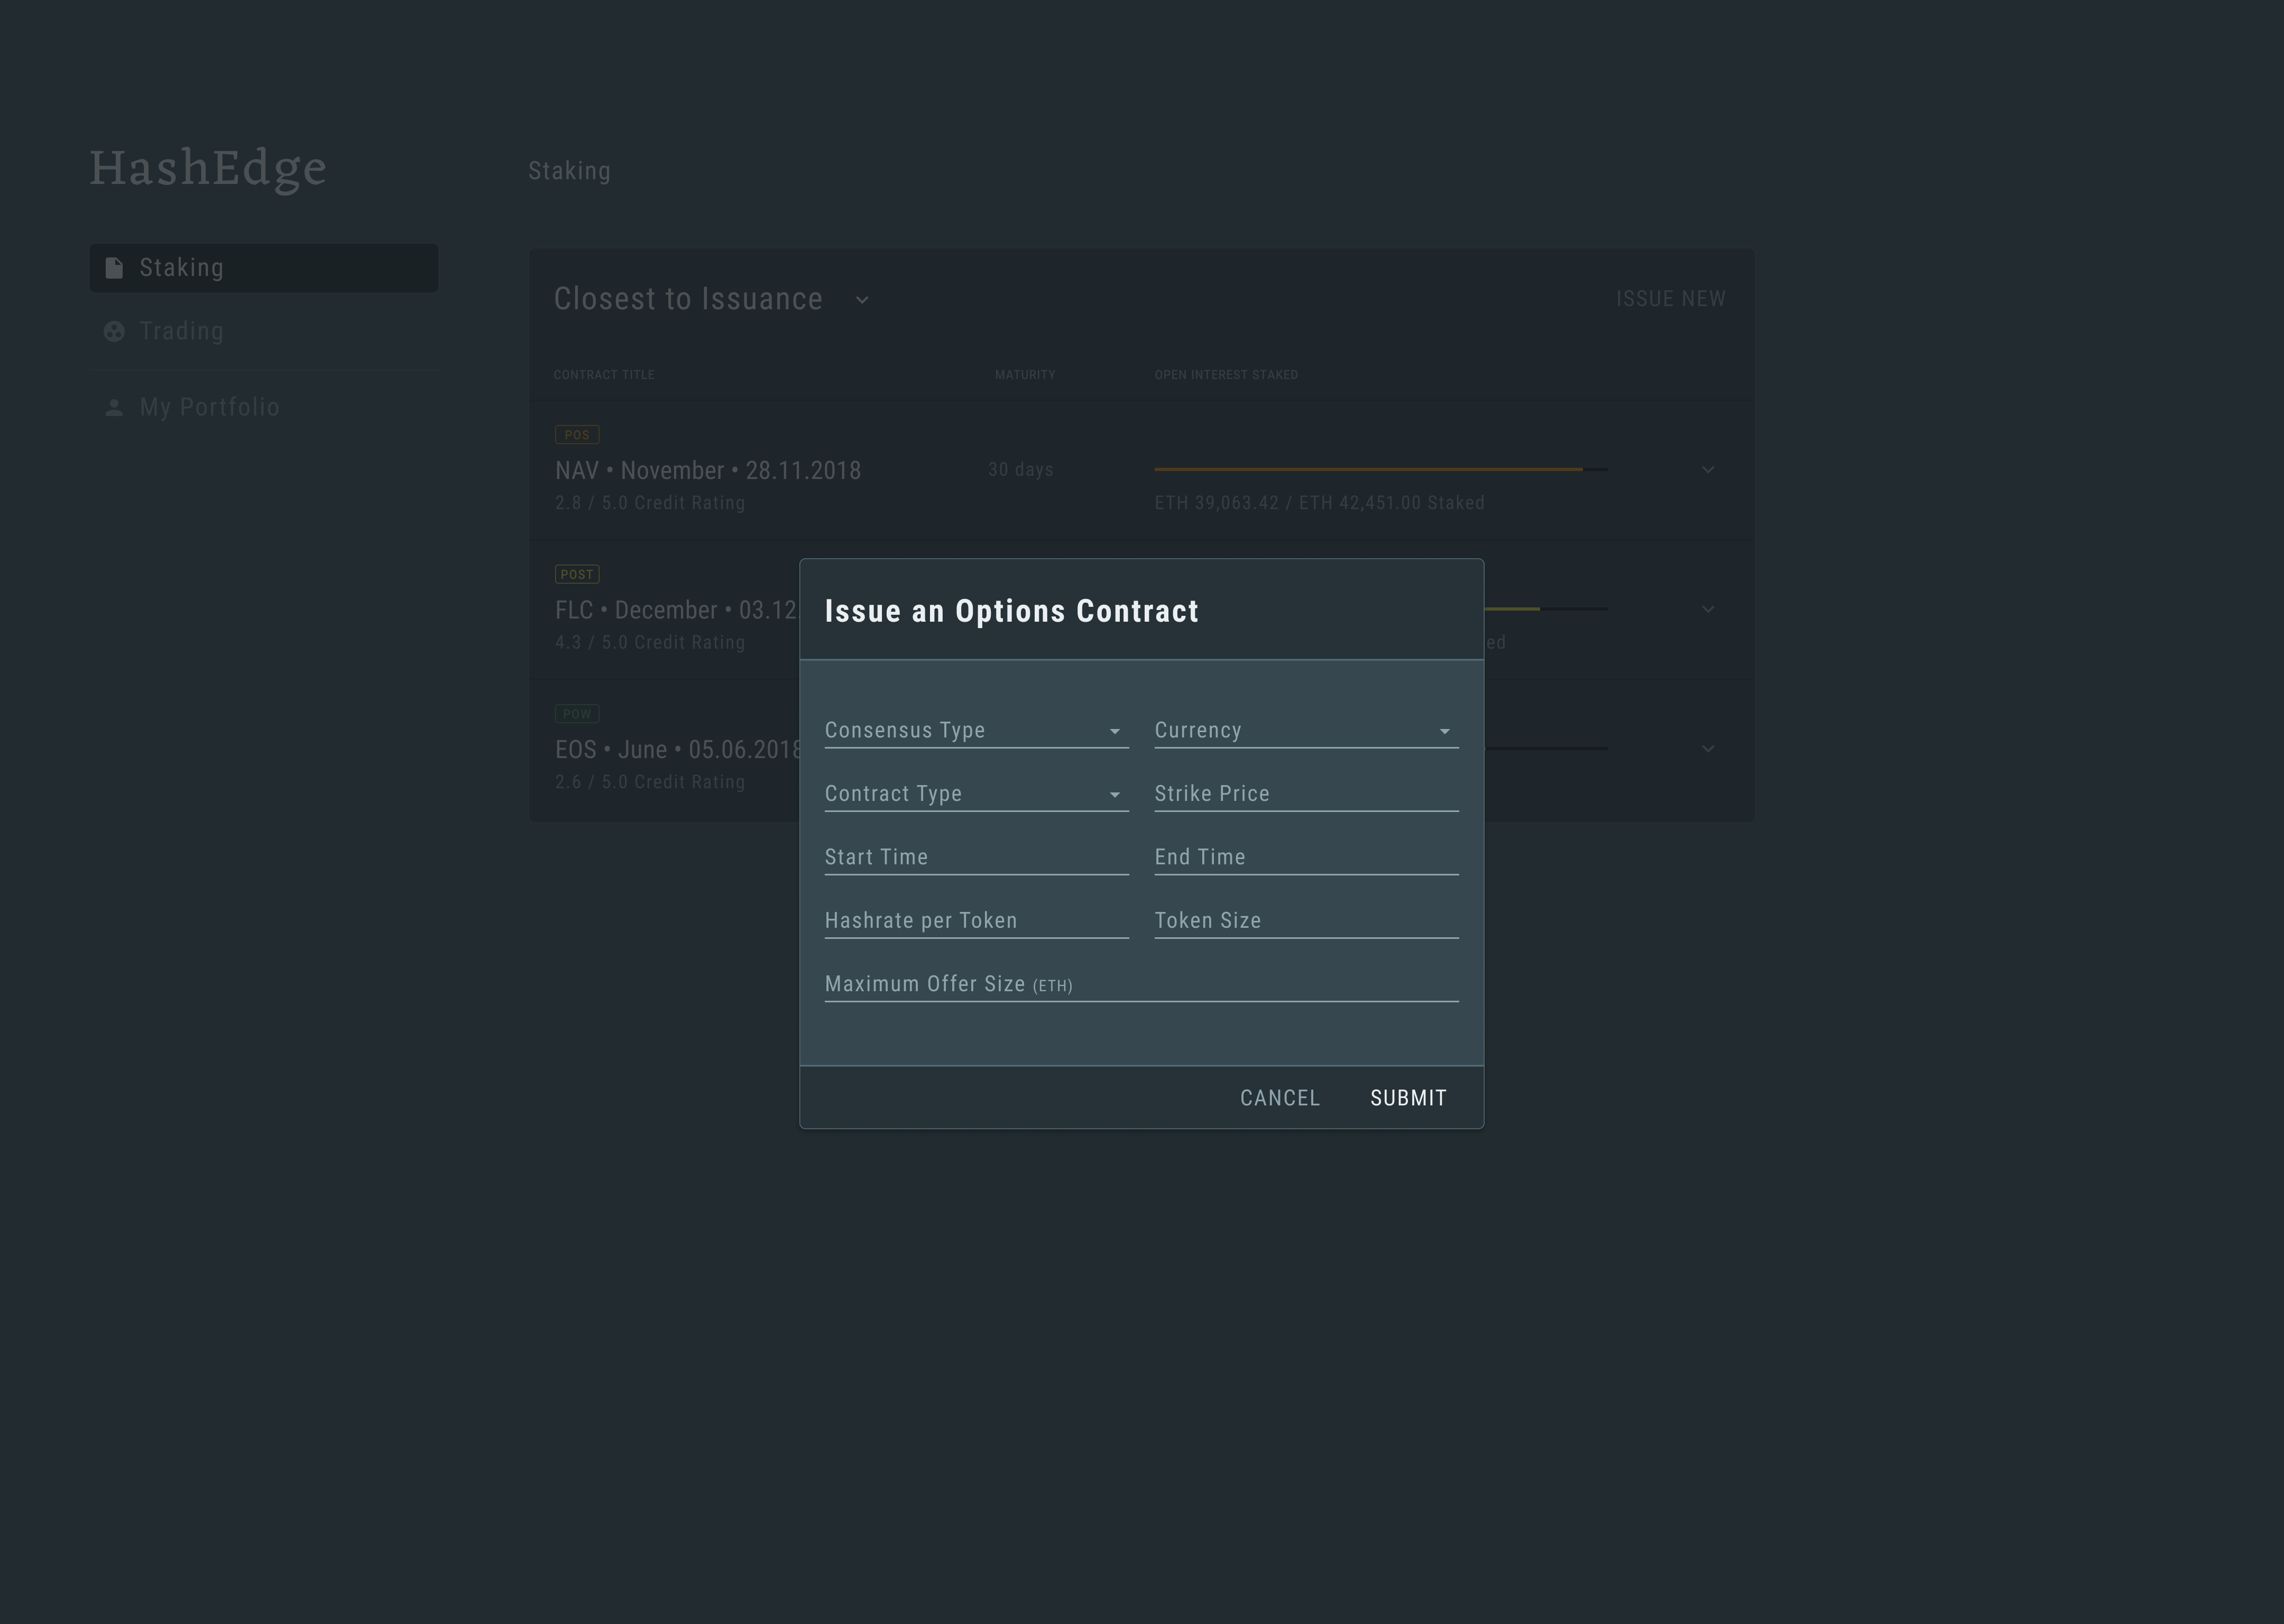Click the Staking document icon in sidebar

pyautogui.click(x=114, y=268)
